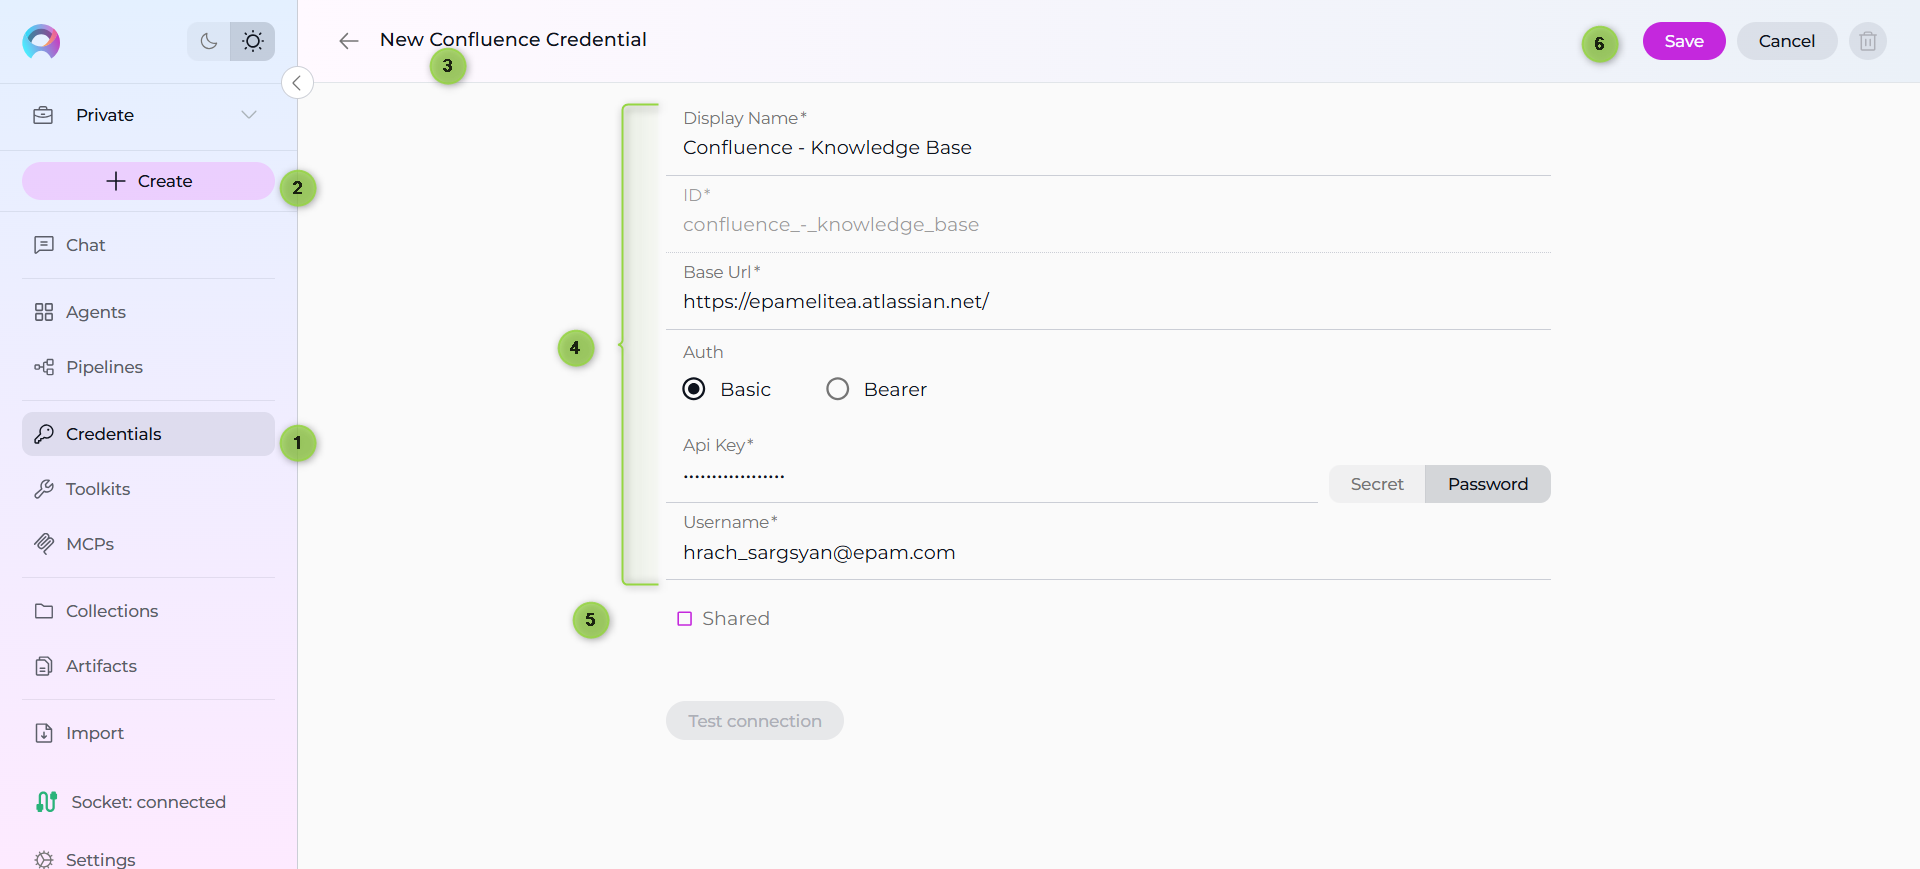This screenshot has height=869, width=1920.
Task: Switch to dark mode moon icon
Action: coord(209,41)
